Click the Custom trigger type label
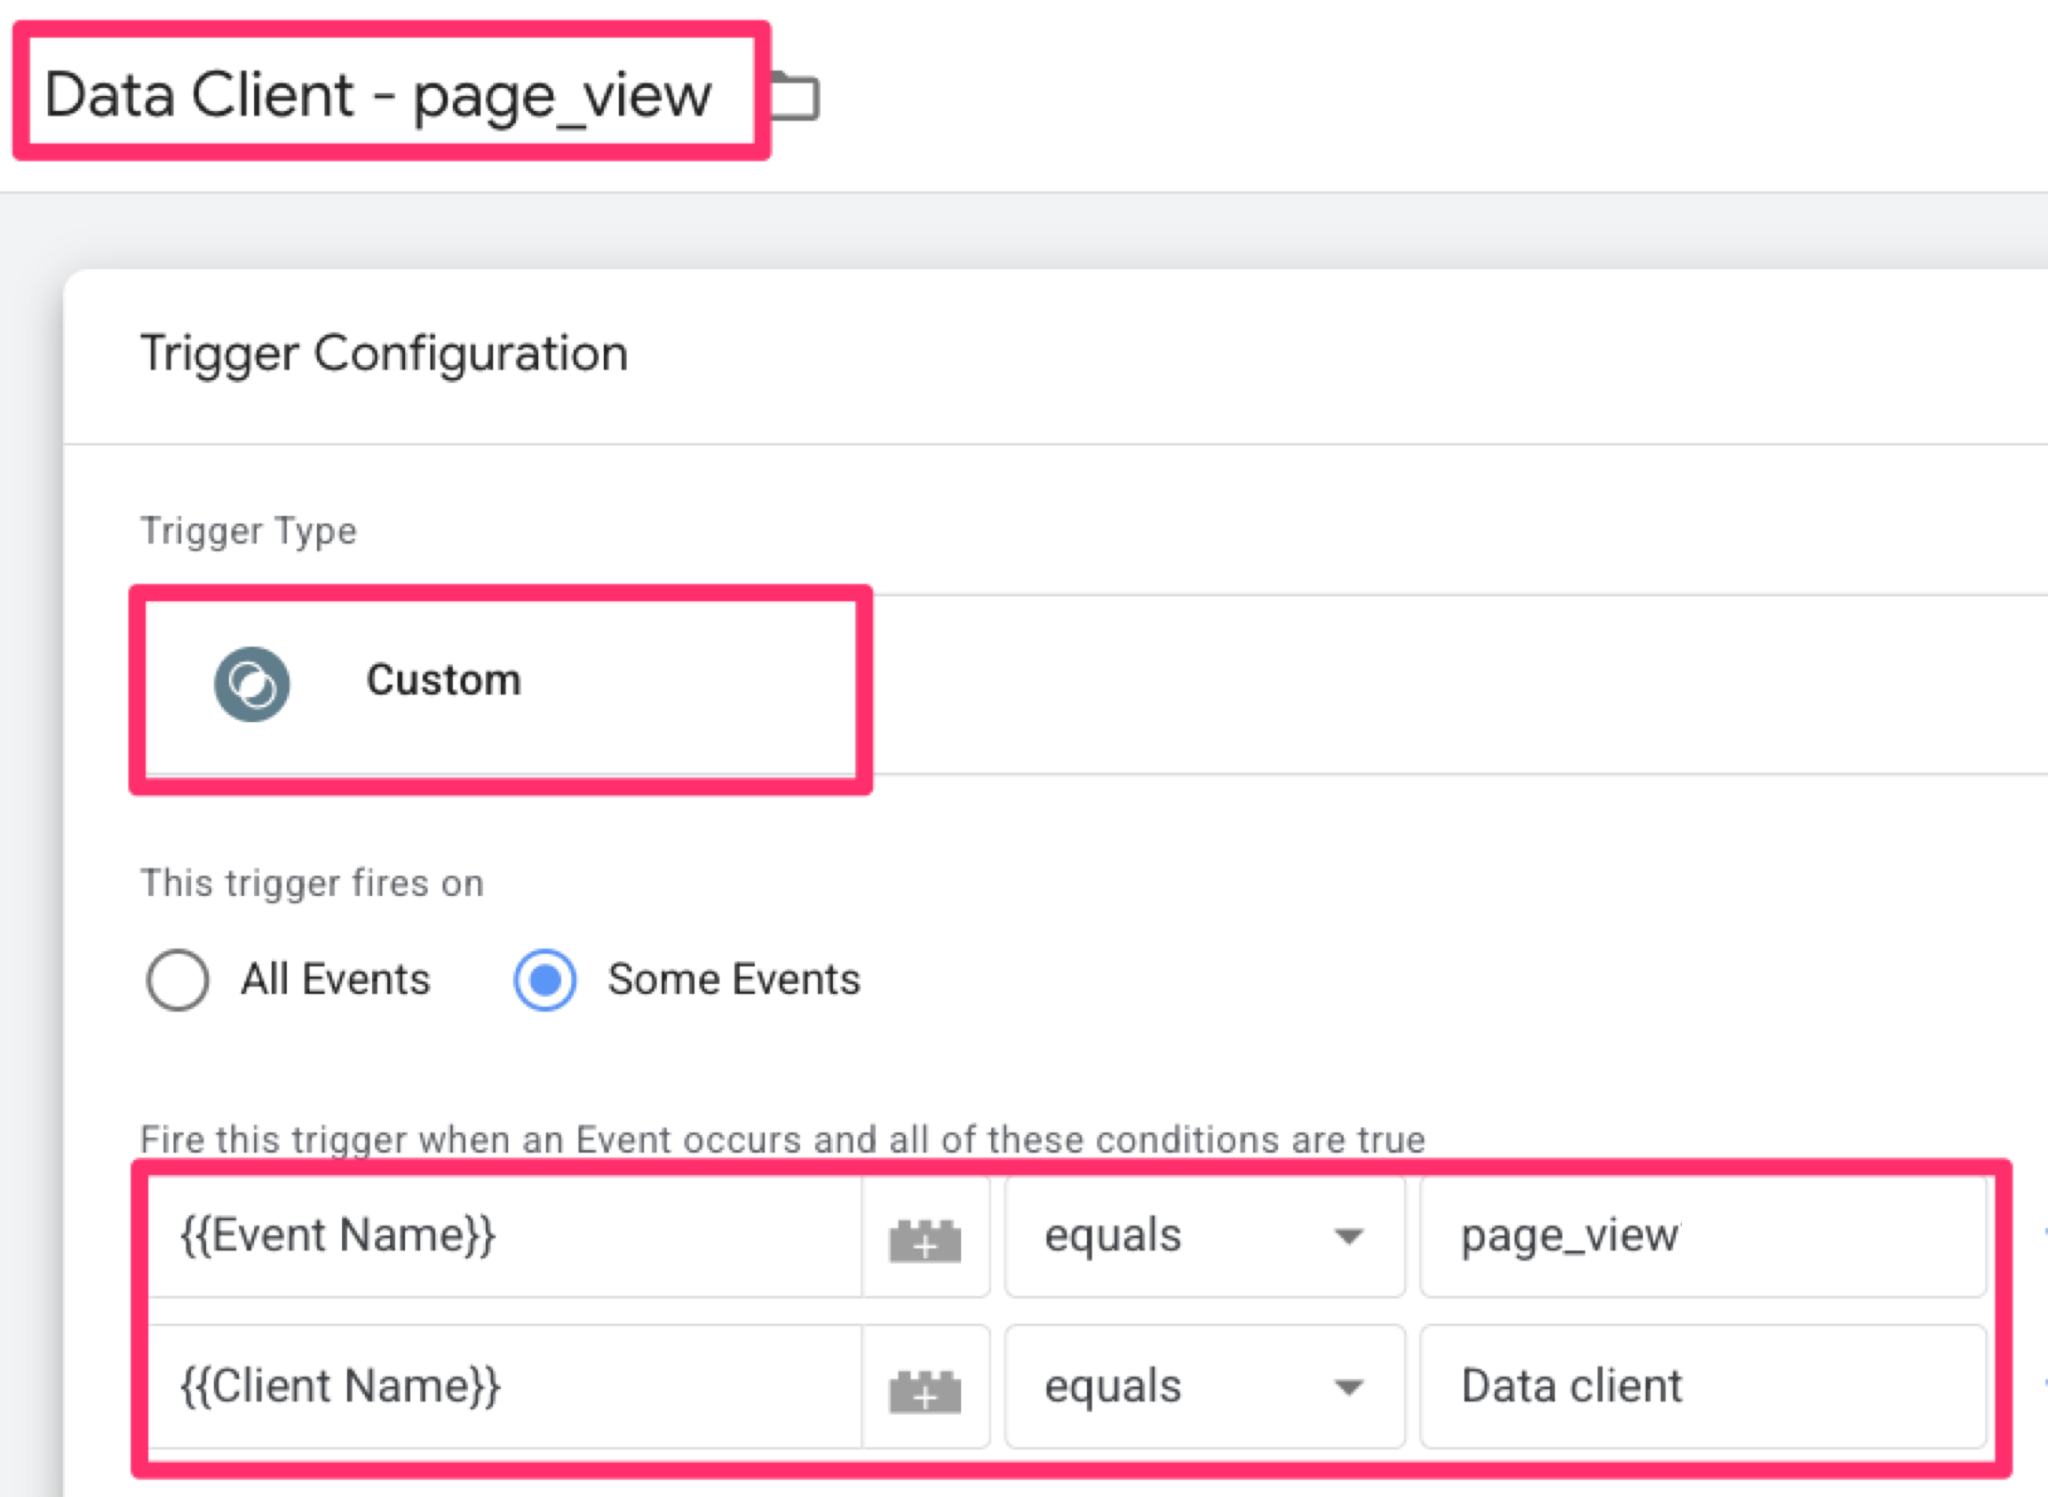Image resolution: width=2048 pixels, height=1497 pixels. pyautogui.click(x=443, y=680)
